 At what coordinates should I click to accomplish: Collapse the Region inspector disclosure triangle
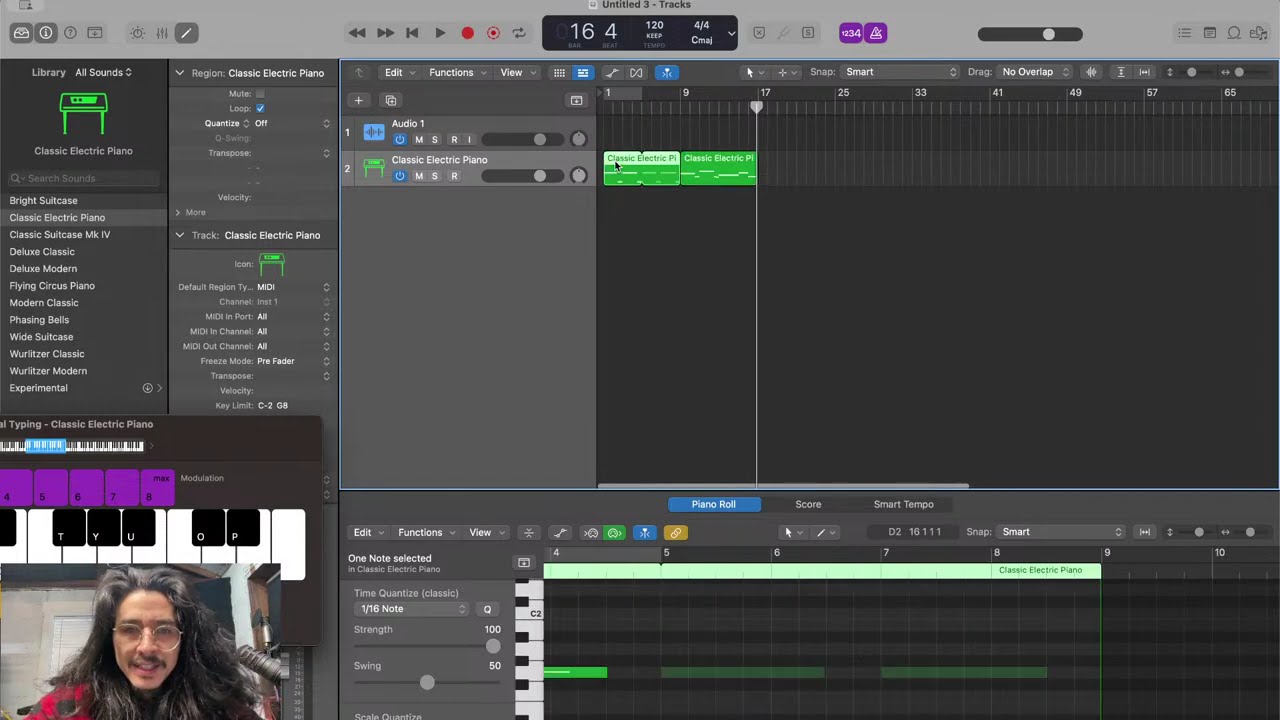coord(180,73)
